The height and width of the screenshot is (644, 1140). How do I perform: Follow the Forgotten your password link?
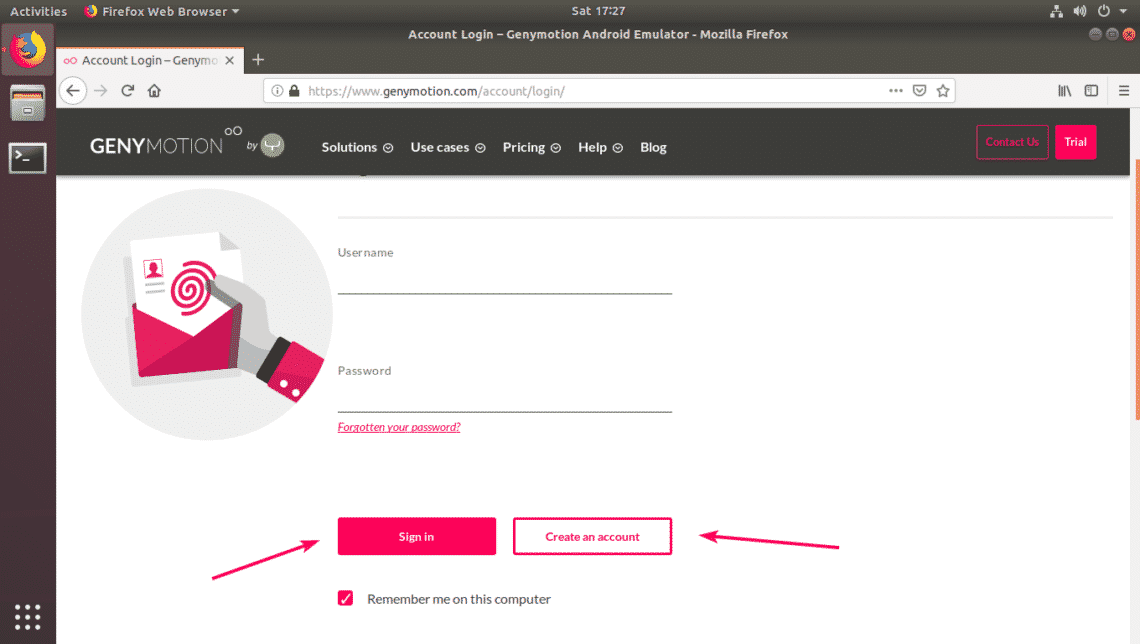tap(399, 427)
